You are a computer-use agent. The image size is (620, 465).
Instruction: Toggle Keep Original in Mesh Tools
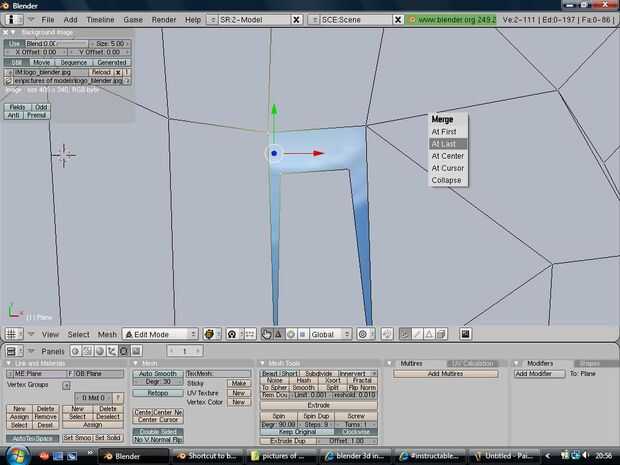click(297, 432)
